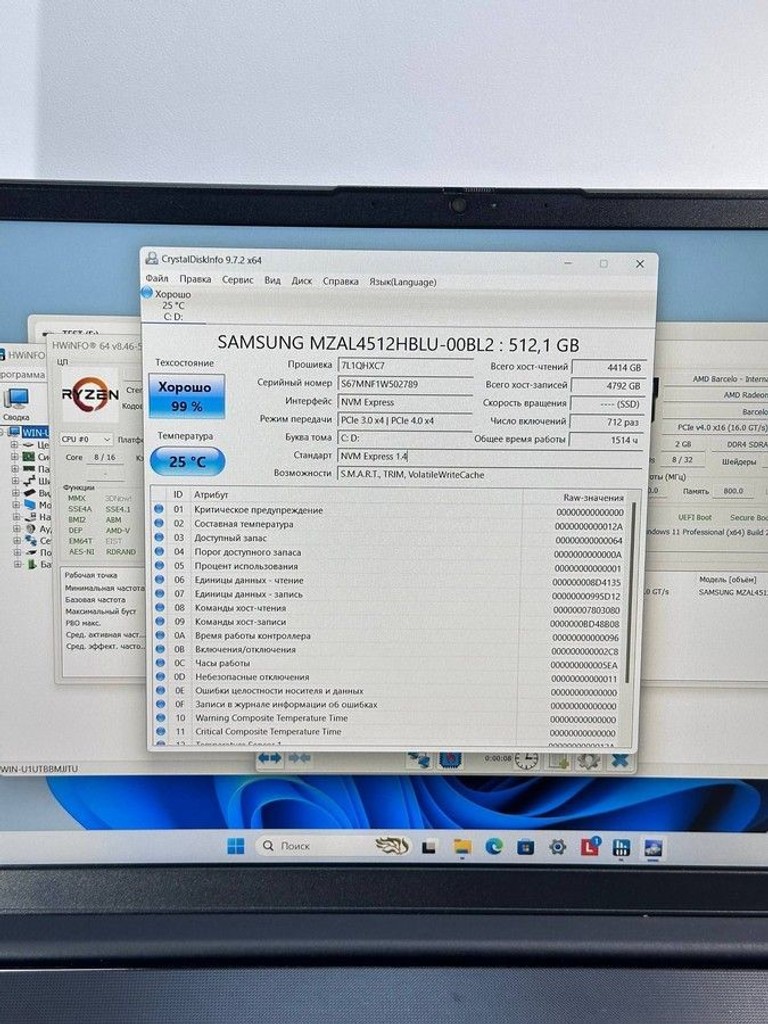Viewport: 768px width, 1024px height.
Task: Select the audio node starting with Ау
Action: coord(37,528)
